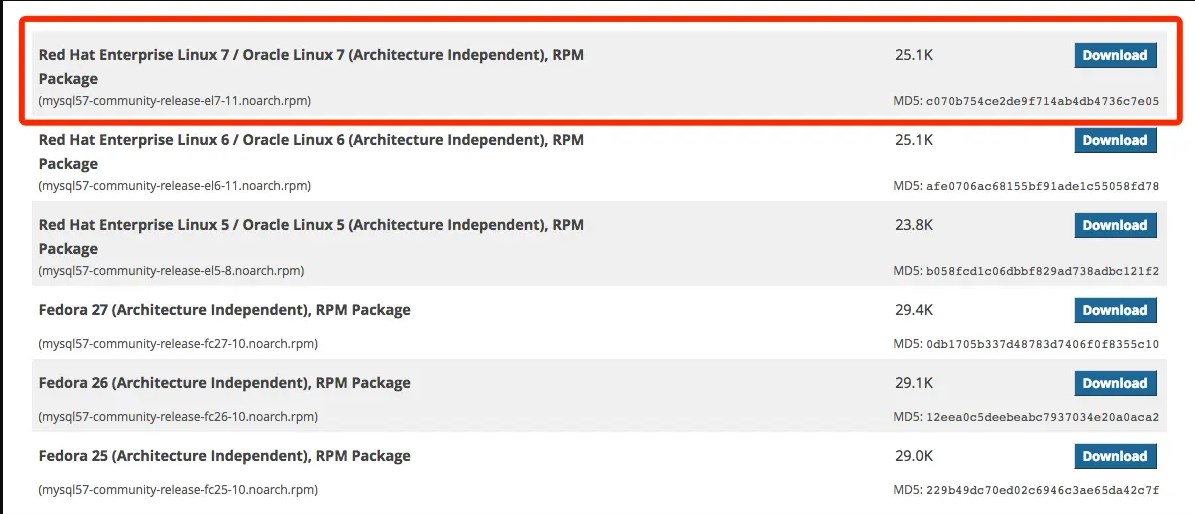
Task: Download the Red Hat Enterprise Linux 6 package
Action: 1115,141
